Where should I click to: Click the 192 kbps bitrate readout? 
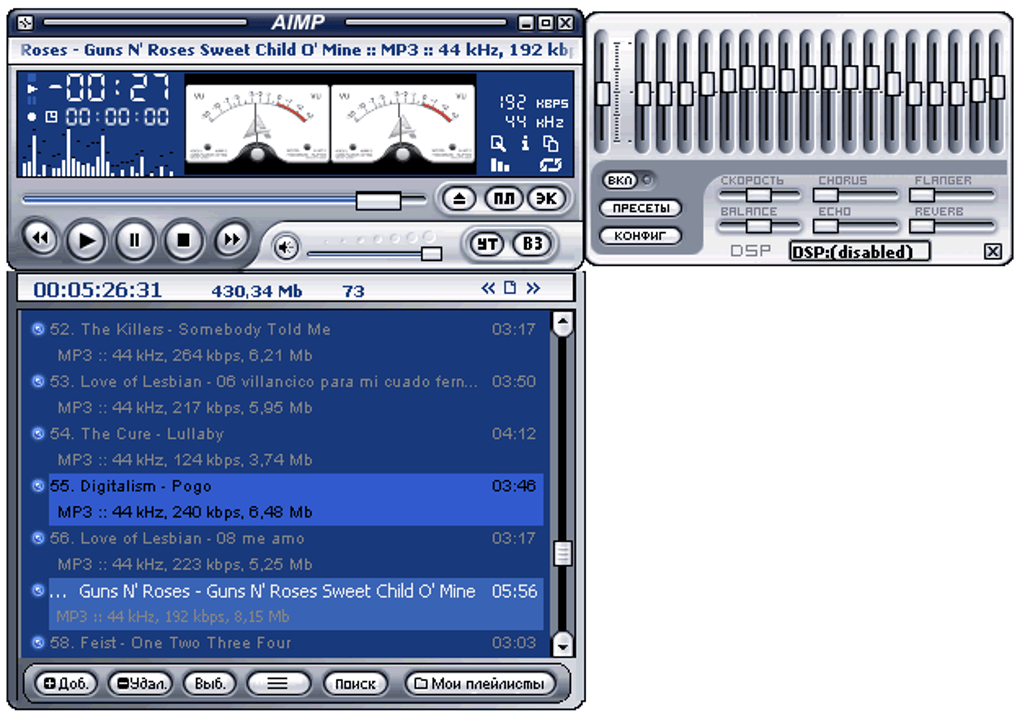[x=533, y=103]
